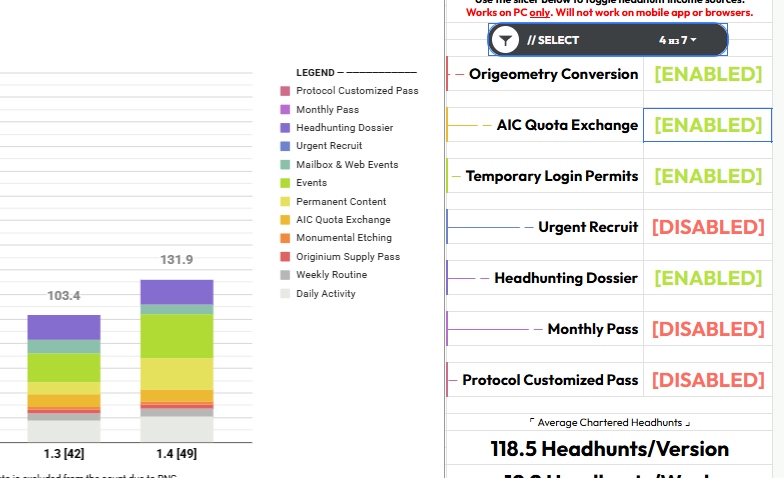Click the green segment of bar 1.3 [42]

(64, 368)
